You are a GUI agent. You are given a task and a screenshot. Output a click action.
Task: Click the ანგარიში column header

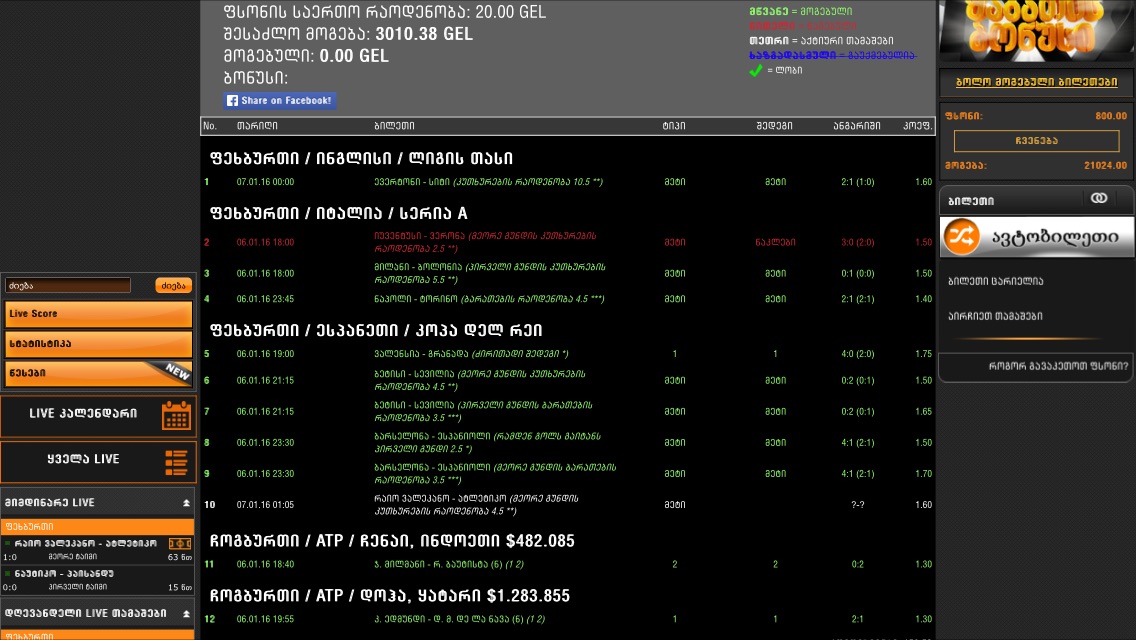[857, 126]
